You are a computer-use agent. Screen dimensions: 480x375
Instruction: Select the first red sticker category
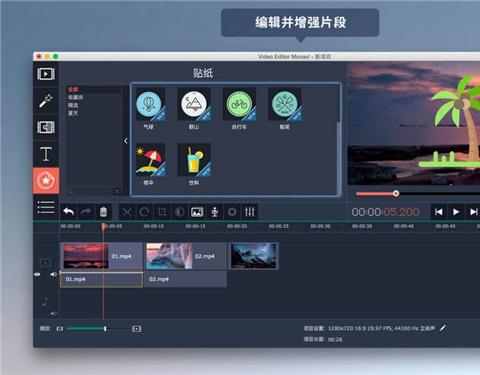(73, 89)
